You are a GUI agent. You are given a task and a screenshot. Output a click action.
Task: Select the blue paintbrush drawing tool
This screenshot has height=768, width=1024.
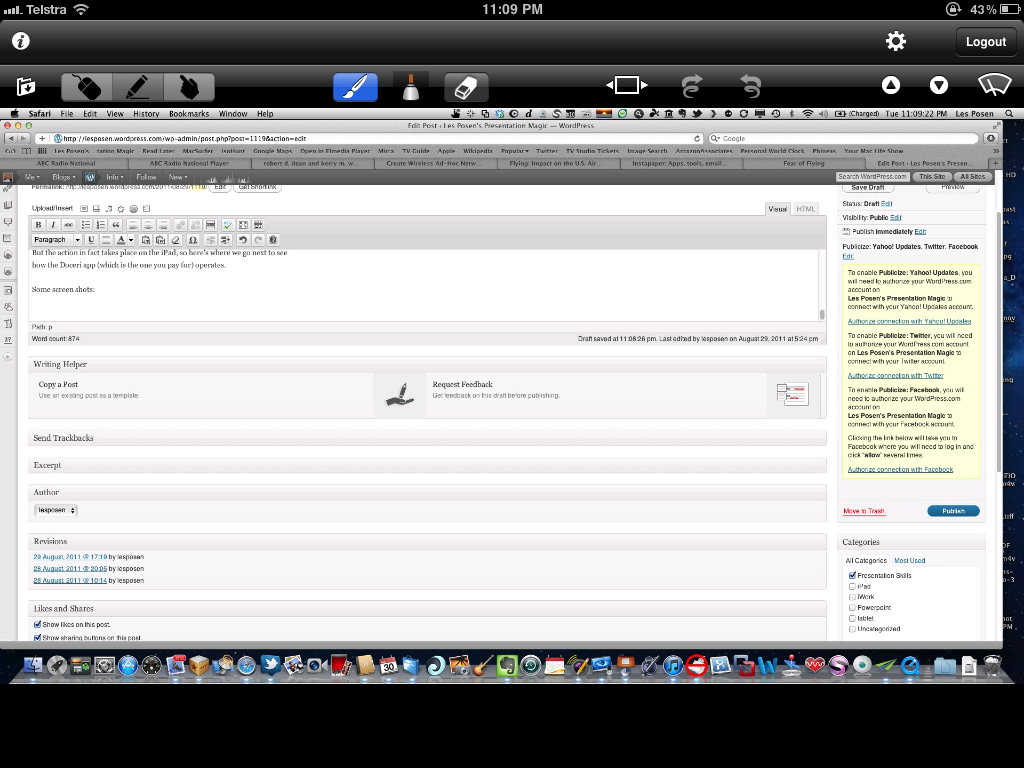point(355,87)
